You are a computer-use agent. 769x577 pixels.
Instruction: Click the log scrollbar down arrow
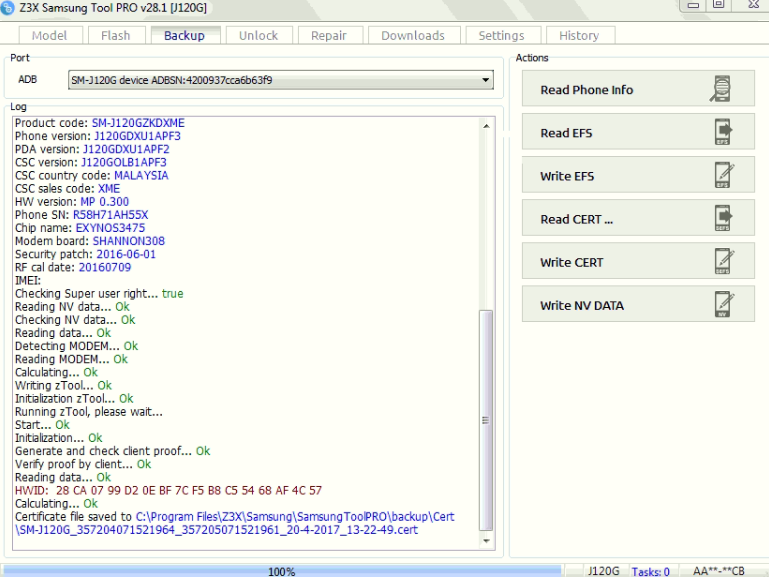click(x=486, y=541)
